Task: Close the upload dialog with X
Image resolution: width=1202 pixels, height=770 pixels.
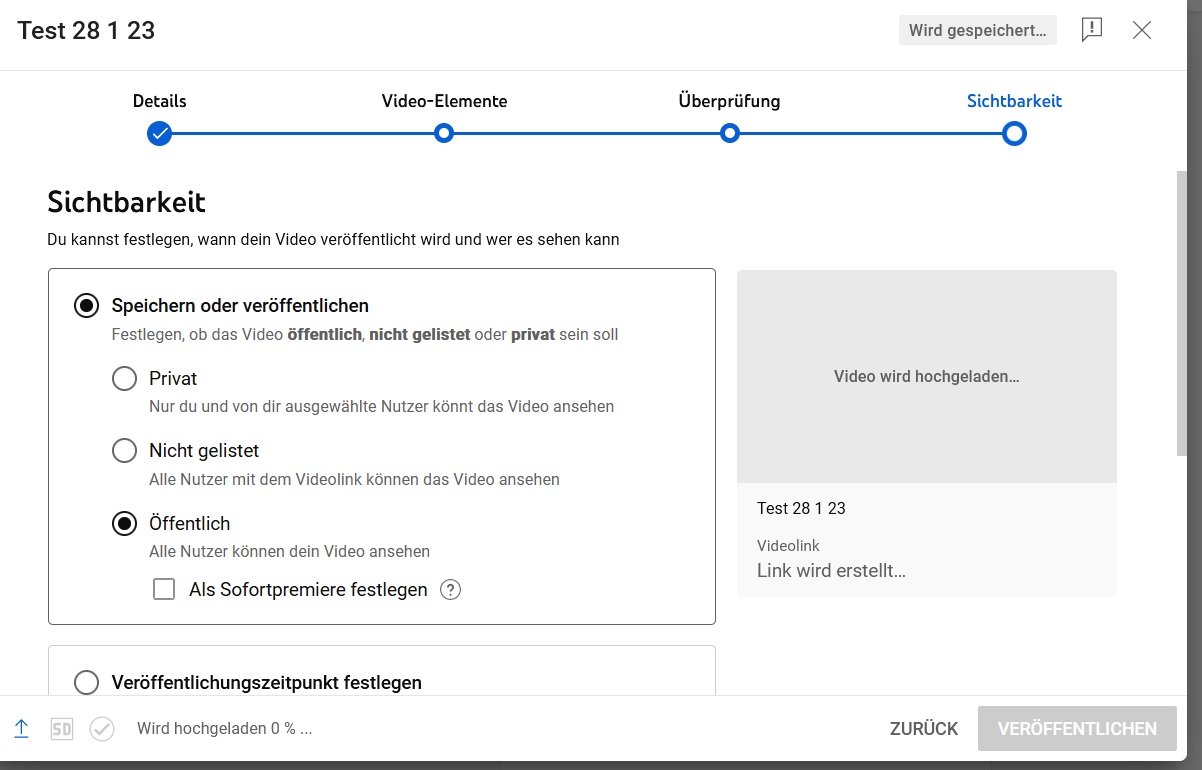Action: [x=1142, y=30]
